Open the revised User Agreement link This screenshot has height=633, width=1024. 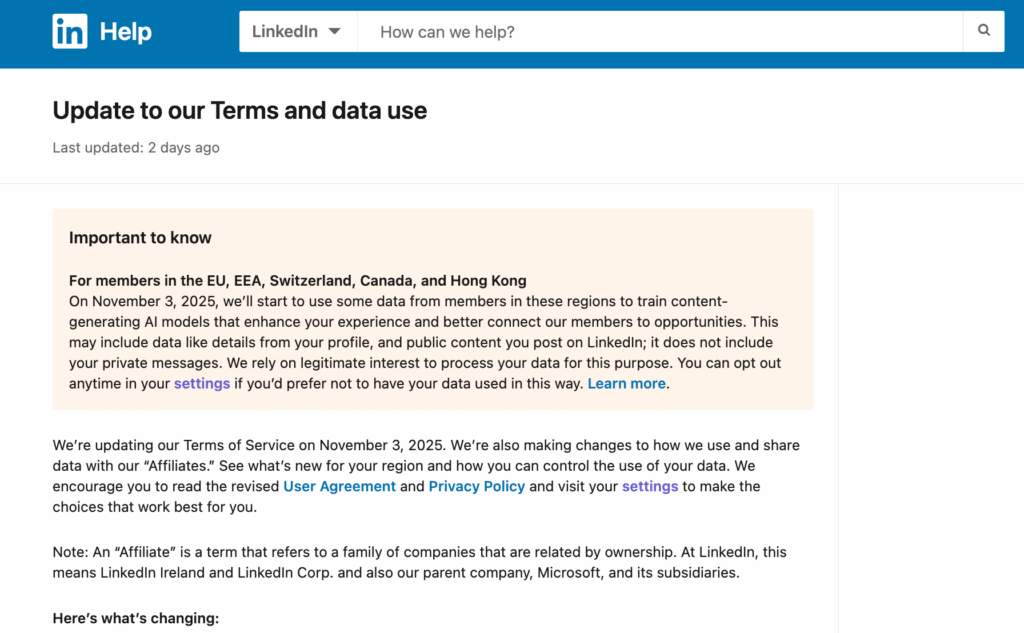click(x=339, y=486)
